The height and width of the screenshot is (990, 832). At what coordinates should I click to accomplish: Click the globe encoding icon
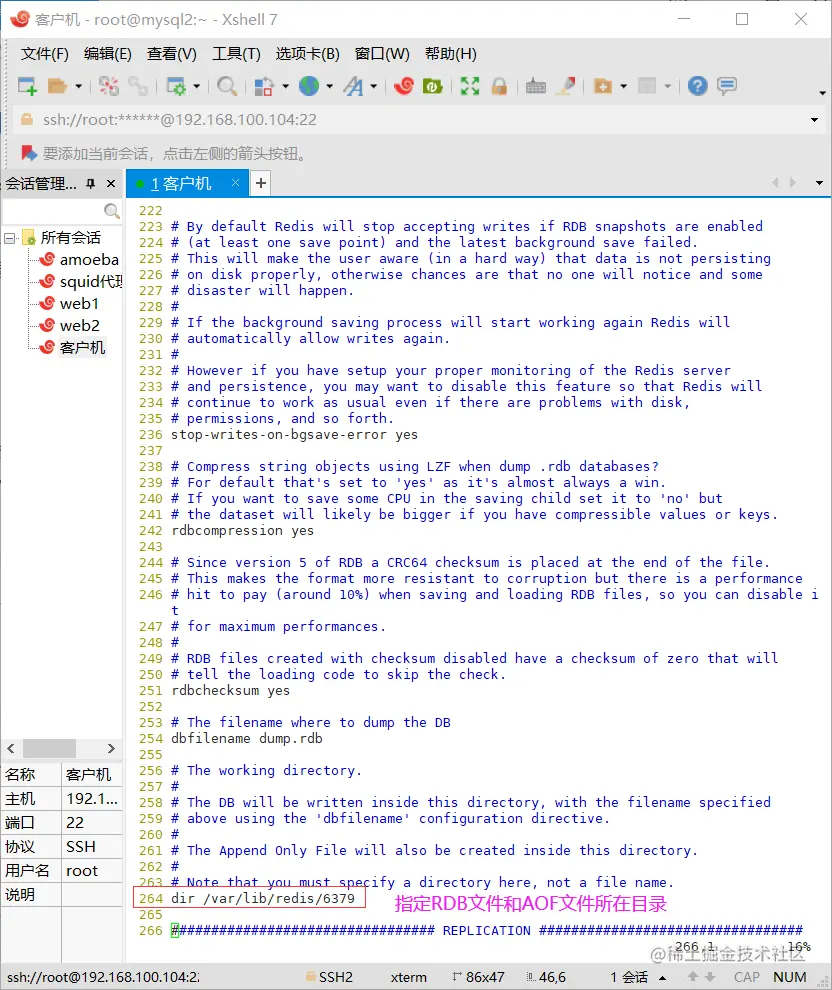[309, 86]
